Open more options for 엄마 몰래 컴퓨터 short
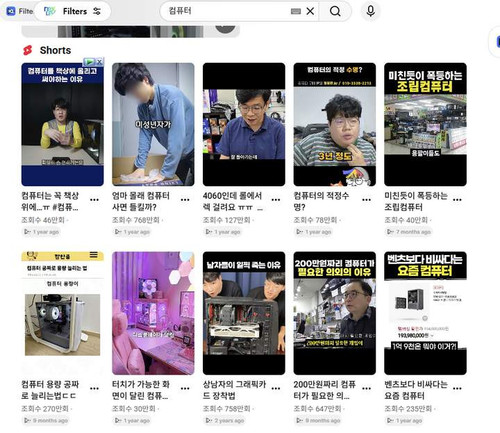 pyautogui.click(x=185, y=200)
